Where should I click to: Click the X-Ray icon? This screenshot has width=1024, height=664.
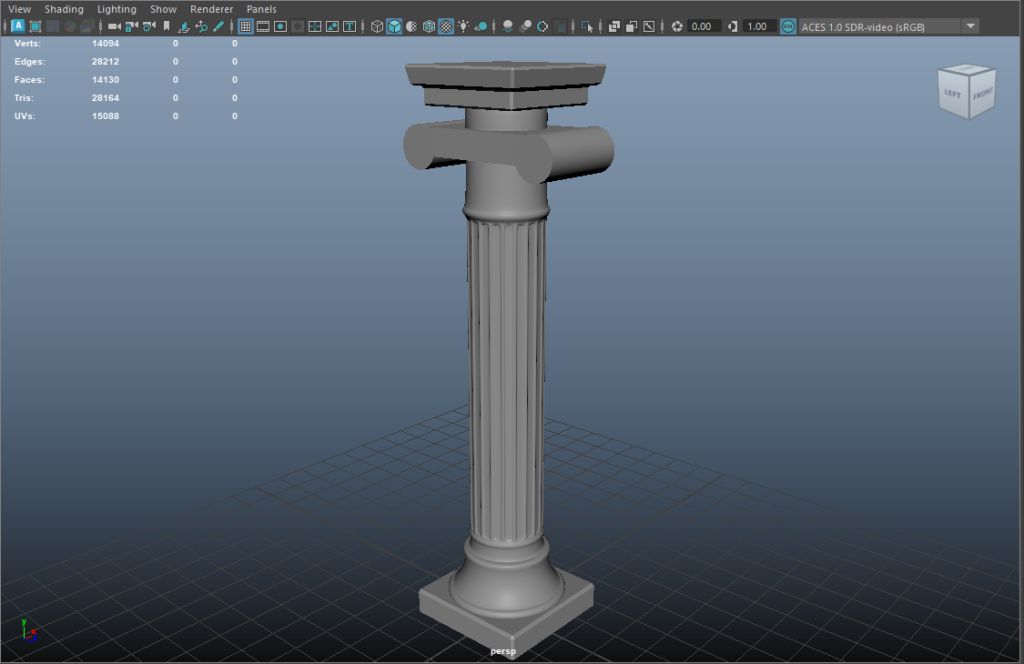[614, 26]
